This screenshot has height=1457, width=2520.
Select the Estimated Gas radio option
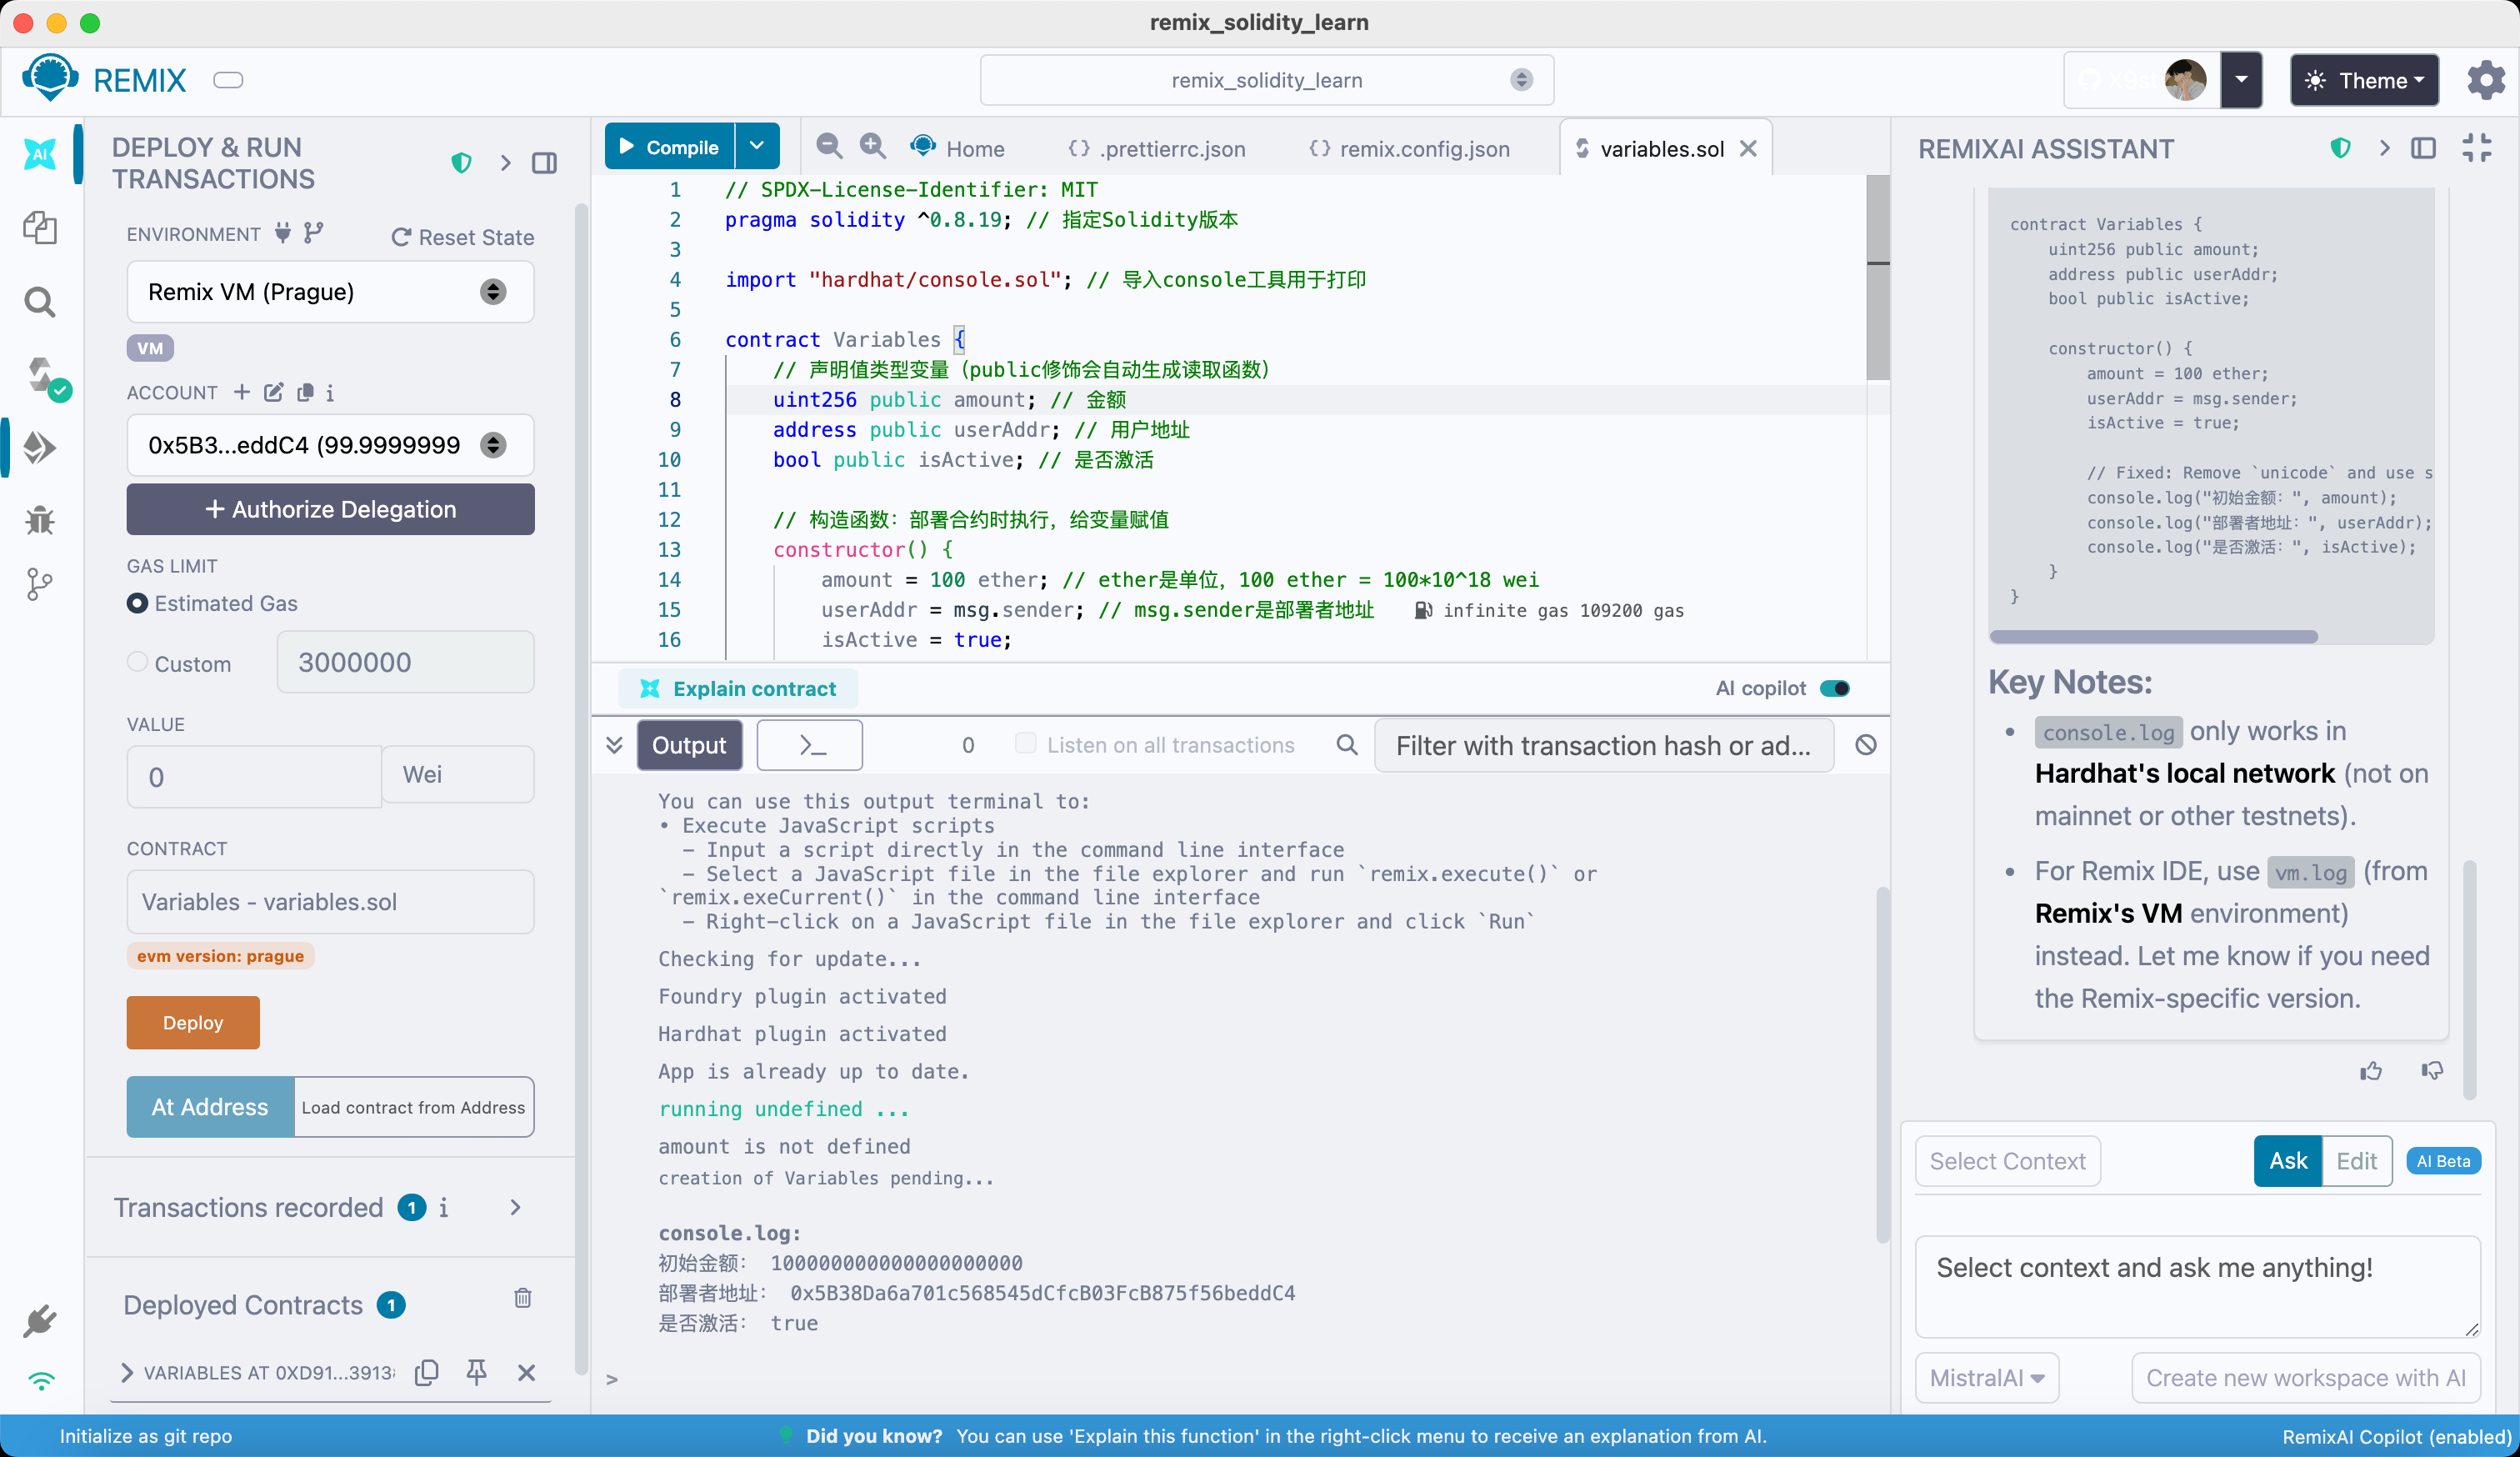click(x=138, y=603)
